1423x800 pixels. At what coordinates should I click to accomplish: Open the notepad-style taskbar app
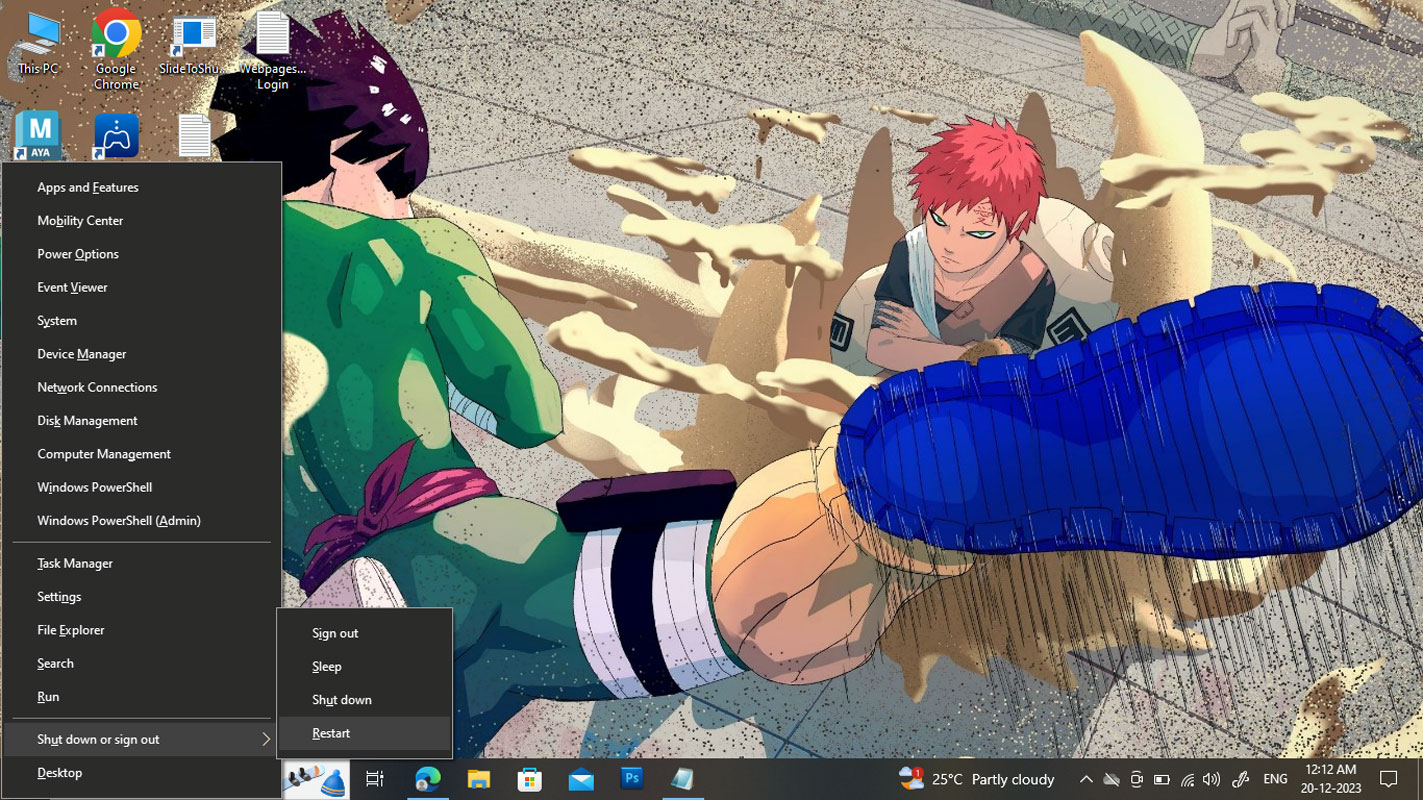pyautogui.click(x=683, y=779)
